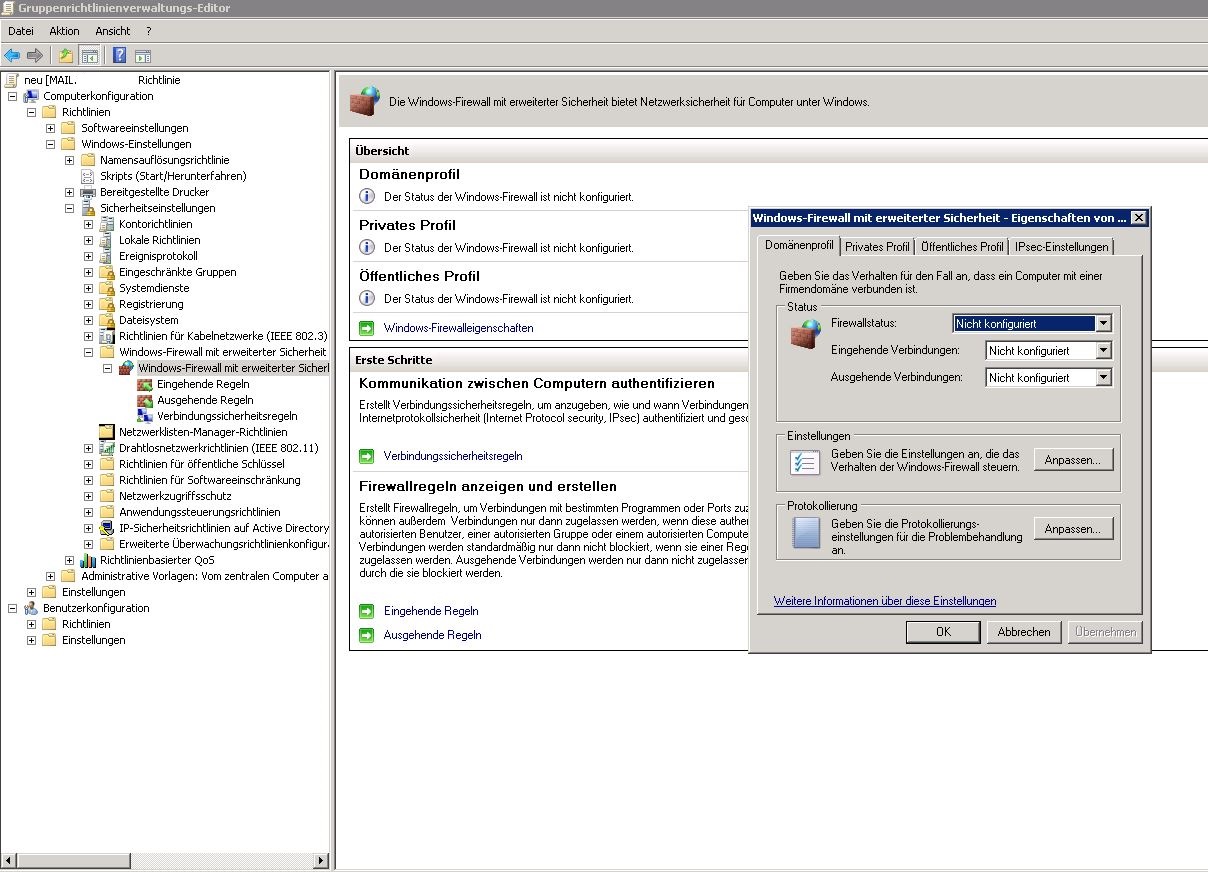This screenshot has height=872, width=1208.
Task: Click the Skripts (Start/Herunterfahren) script icon
Action: [x=88, y=176]
